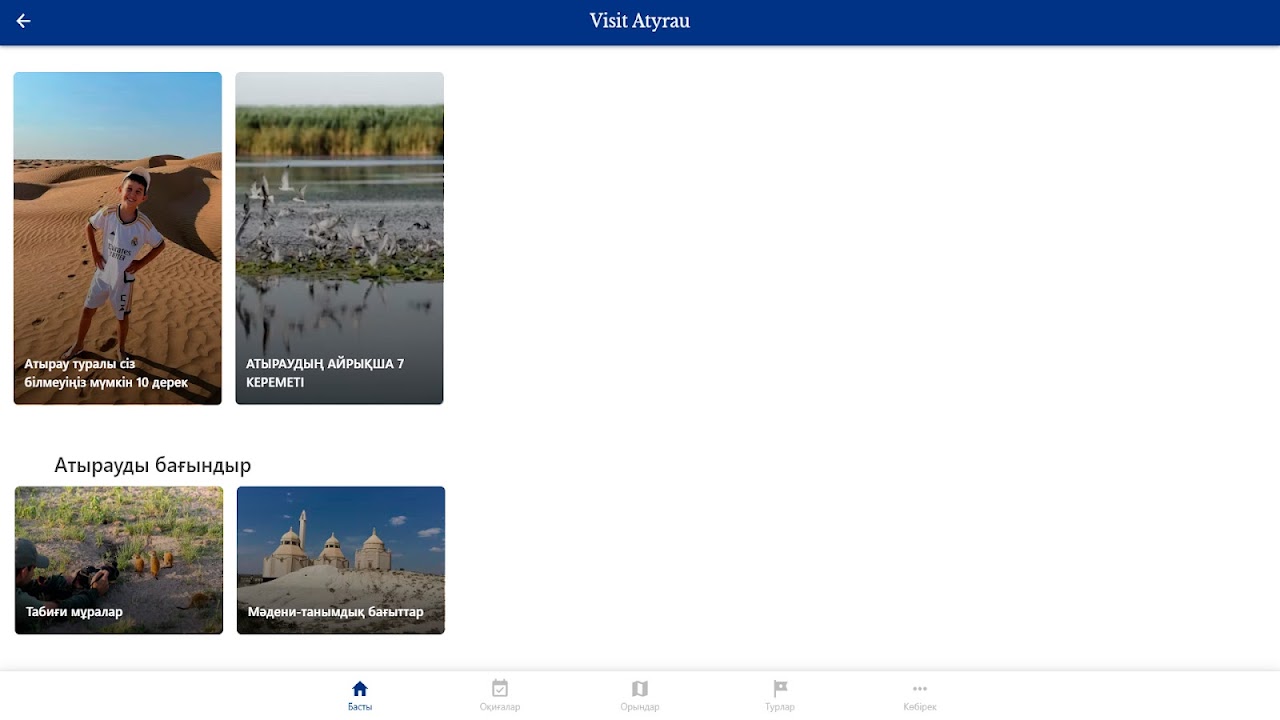Open the Турлар tab label

pyautogui.click(x=780, y=707)
